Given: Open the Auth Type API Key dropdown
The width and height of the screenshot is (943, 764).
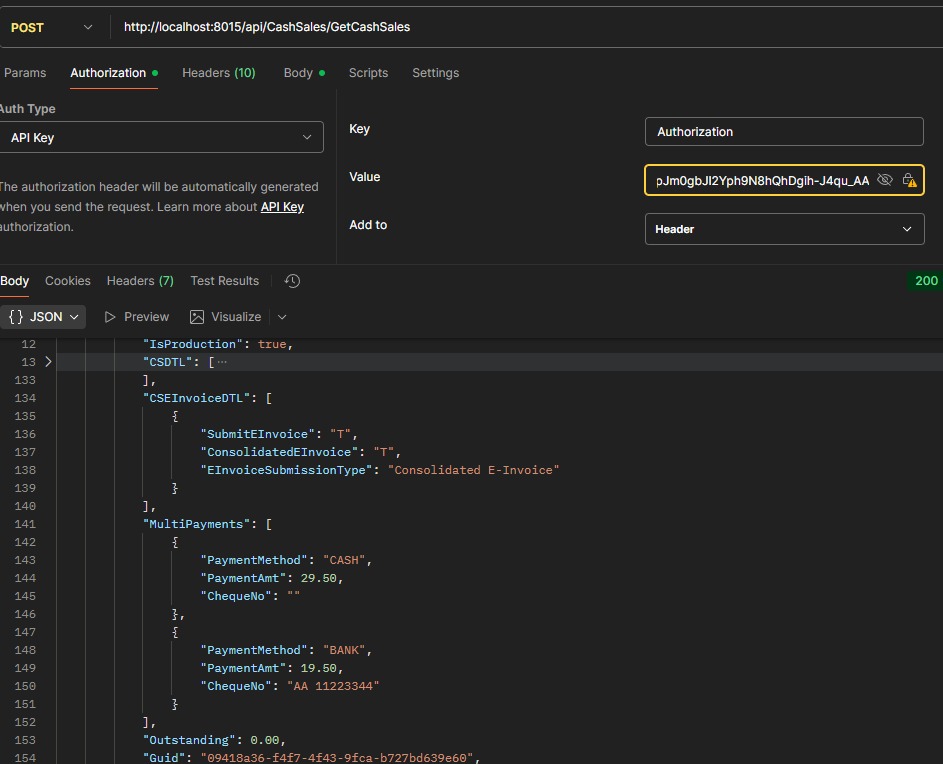Looking at the screenshot, I should click(161, 138).
